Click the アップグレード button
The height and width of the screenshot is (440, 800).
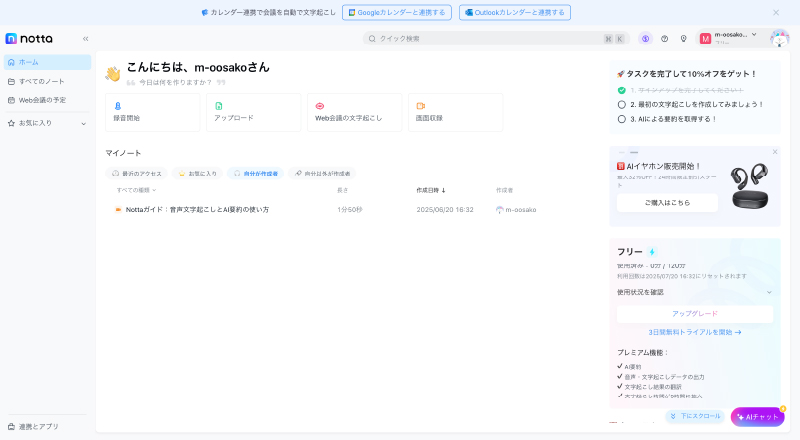[x=695, y=314]
